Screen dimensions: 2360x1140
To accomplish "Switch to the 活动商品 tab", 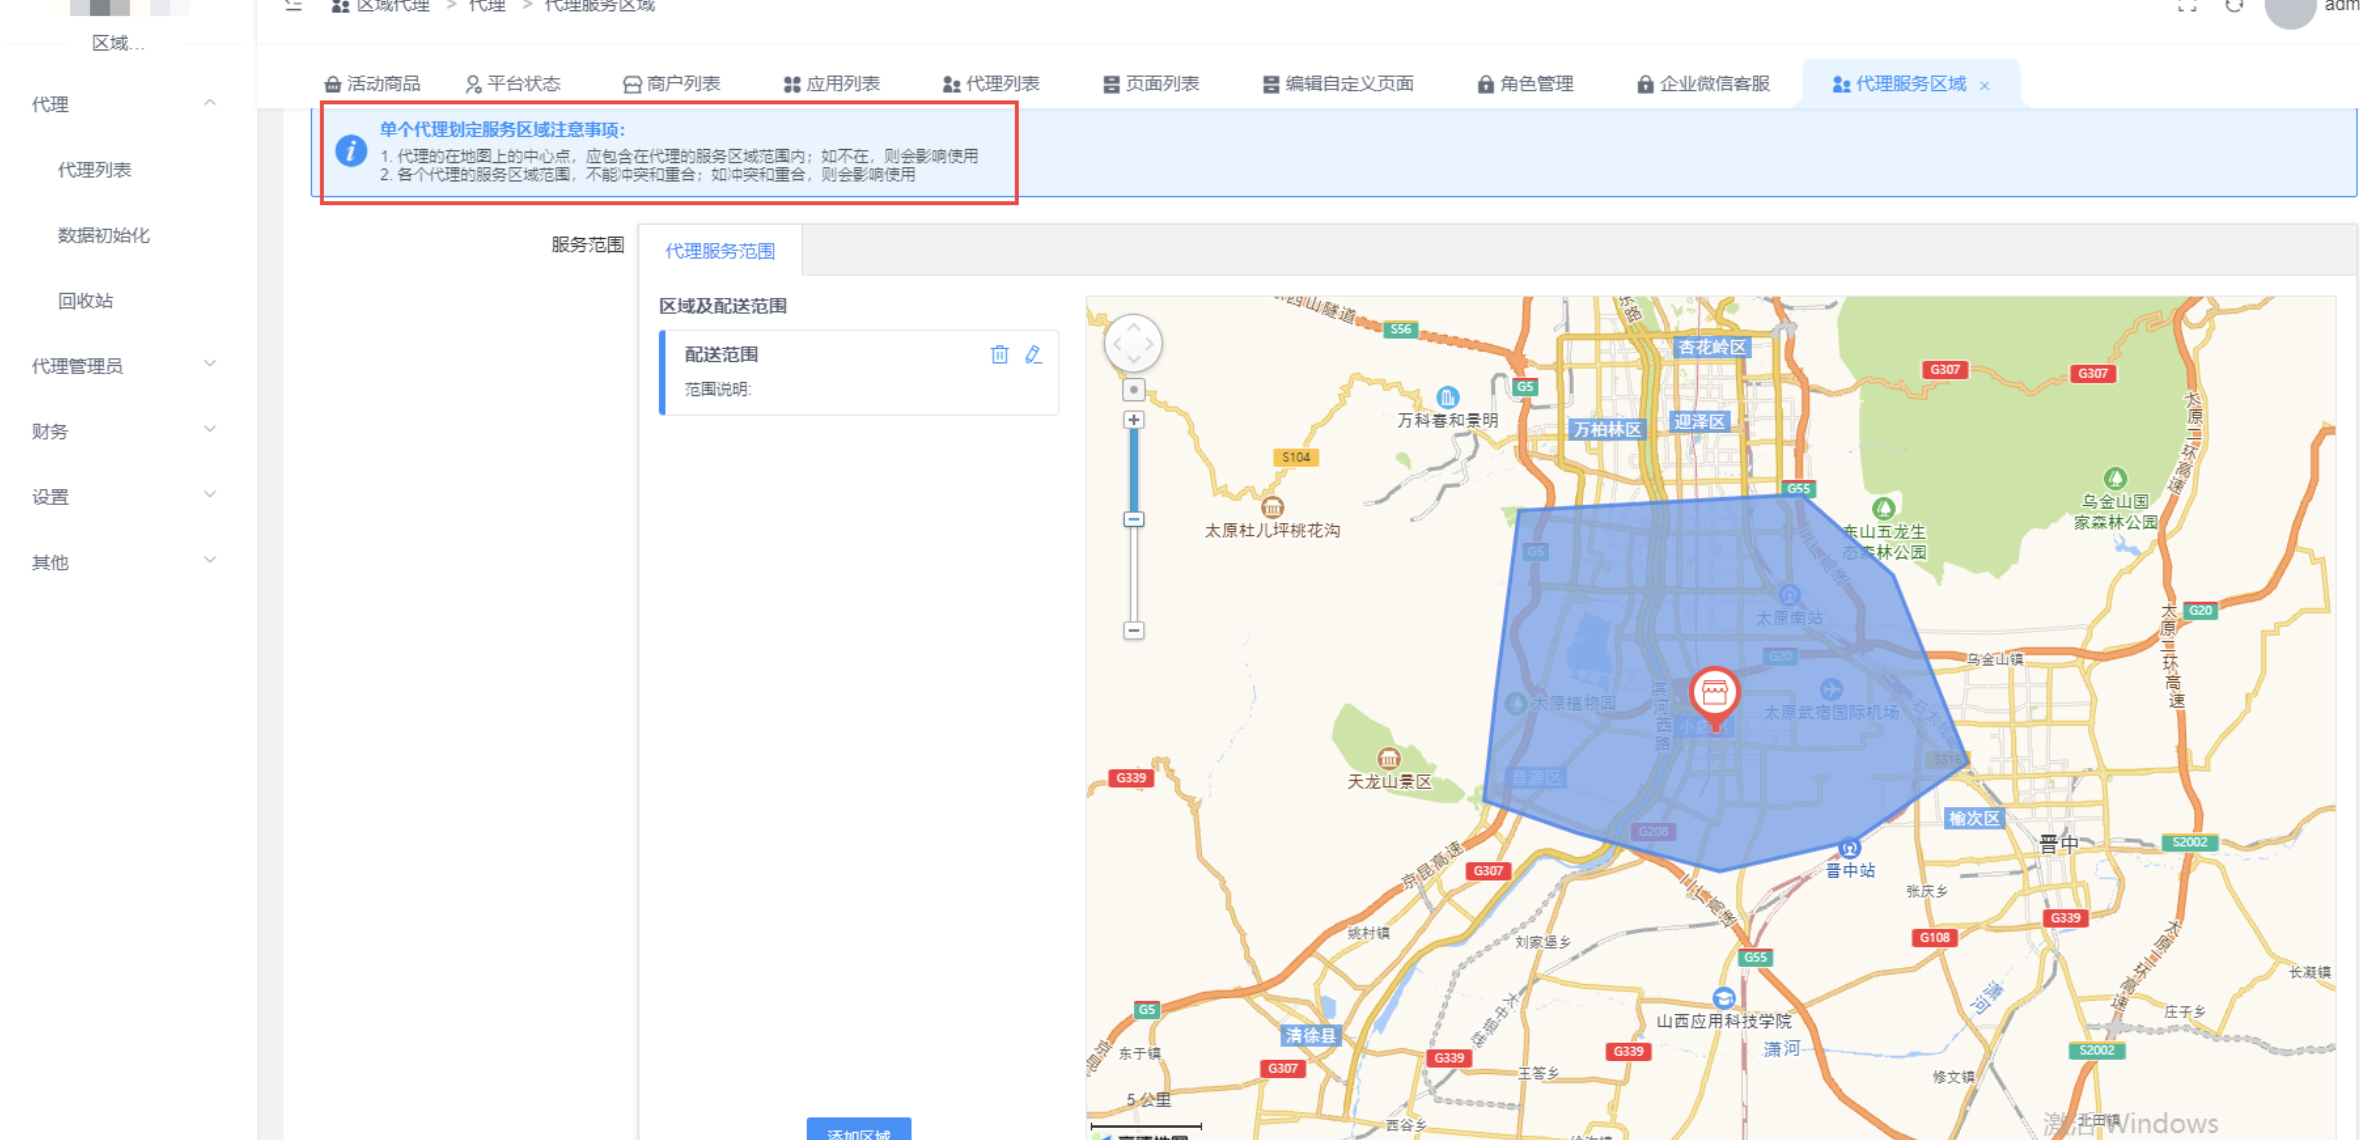I will pos(372,84).
